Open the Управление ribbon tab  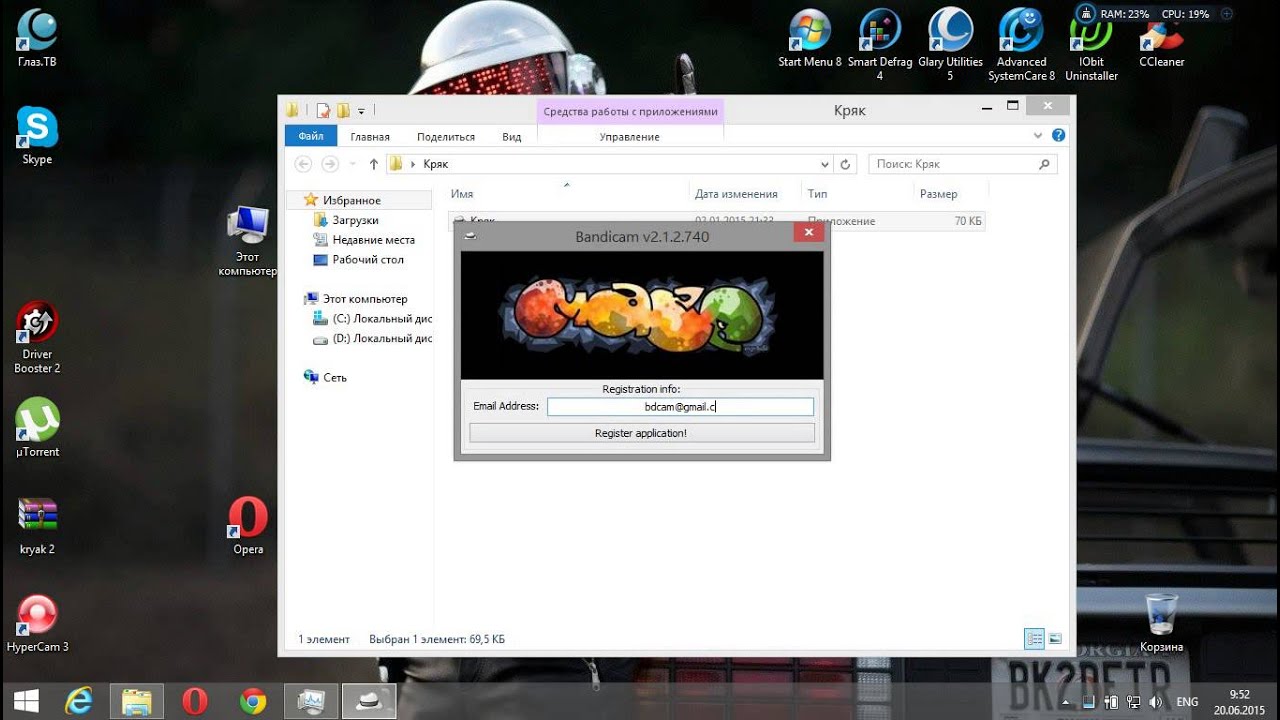(630, 137)
